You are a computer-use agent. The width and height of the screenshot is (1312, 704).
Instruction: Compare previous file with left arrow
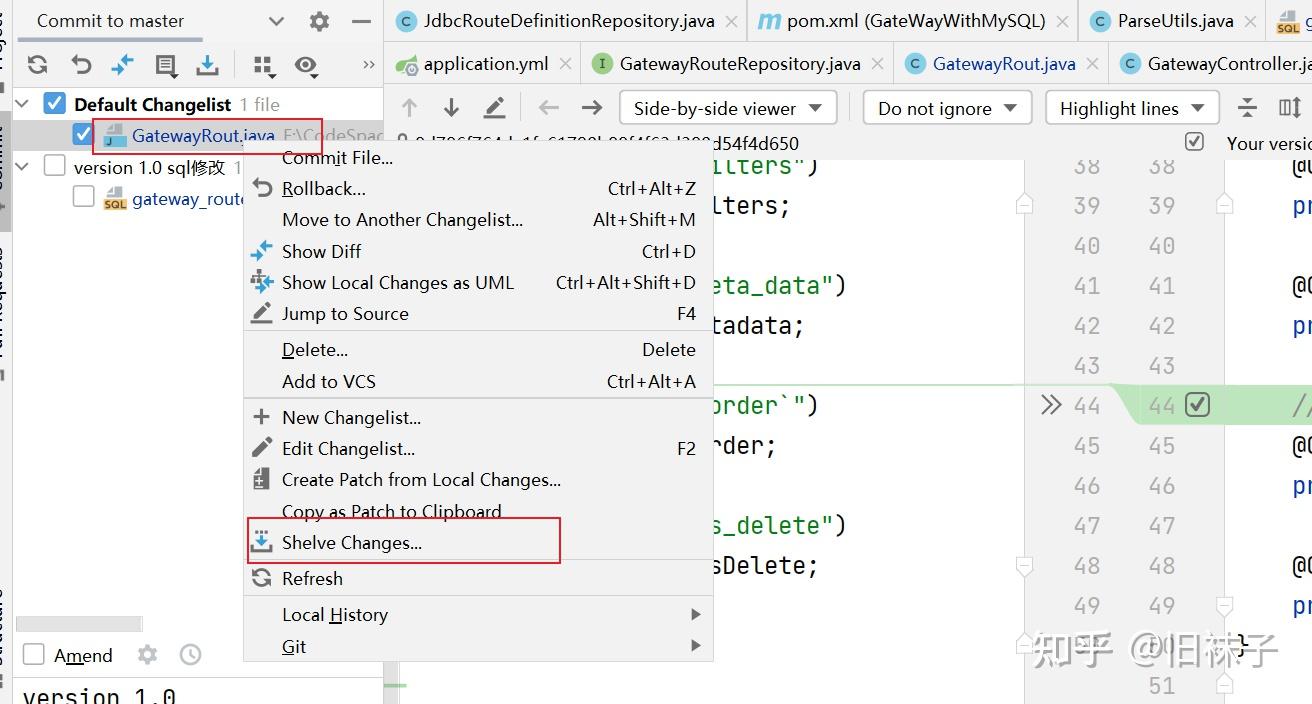click(549, 108)
